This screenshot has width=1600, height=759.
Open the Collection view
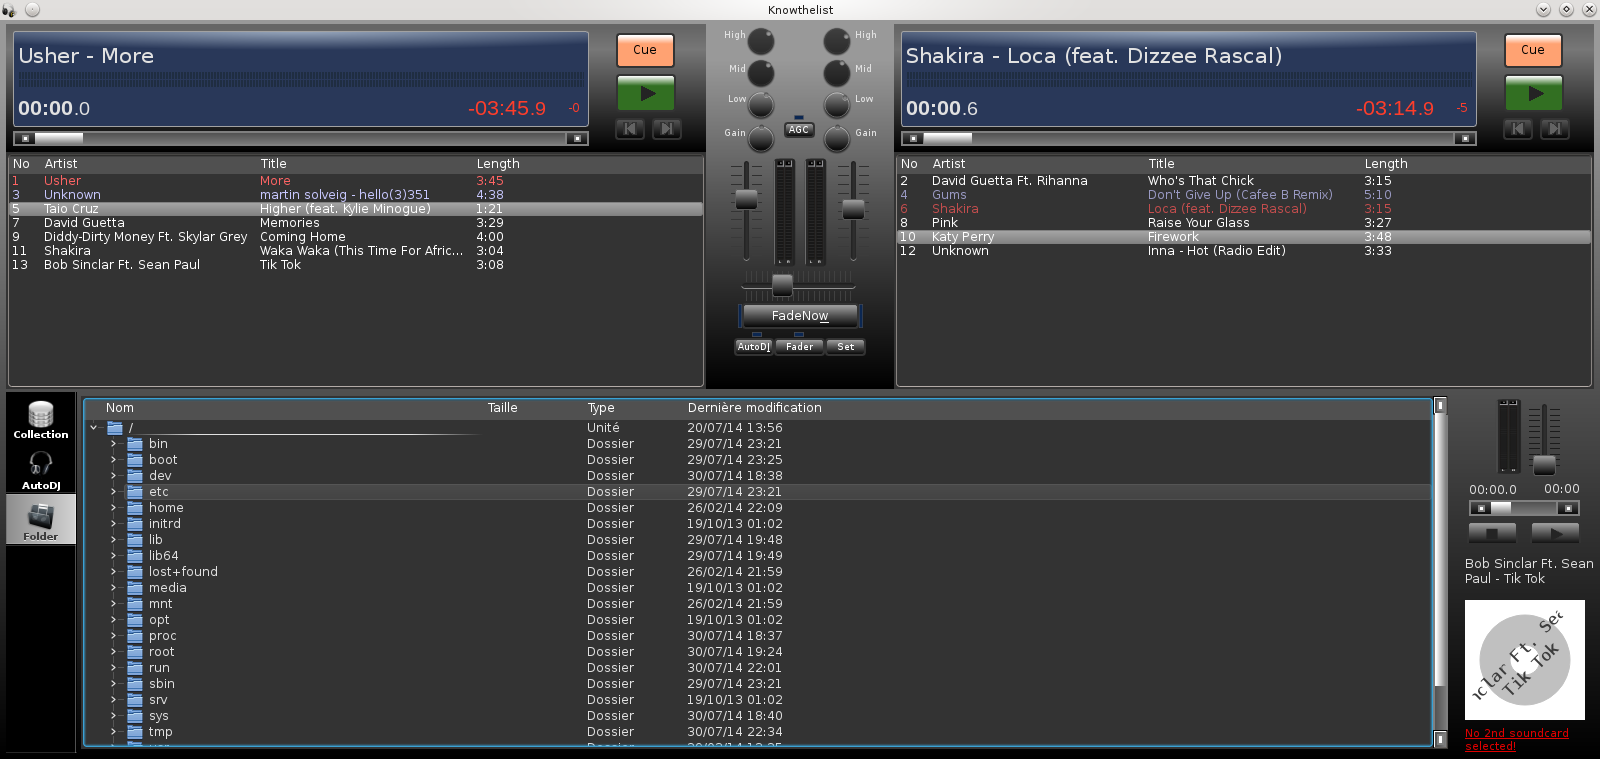coord(41,419)
